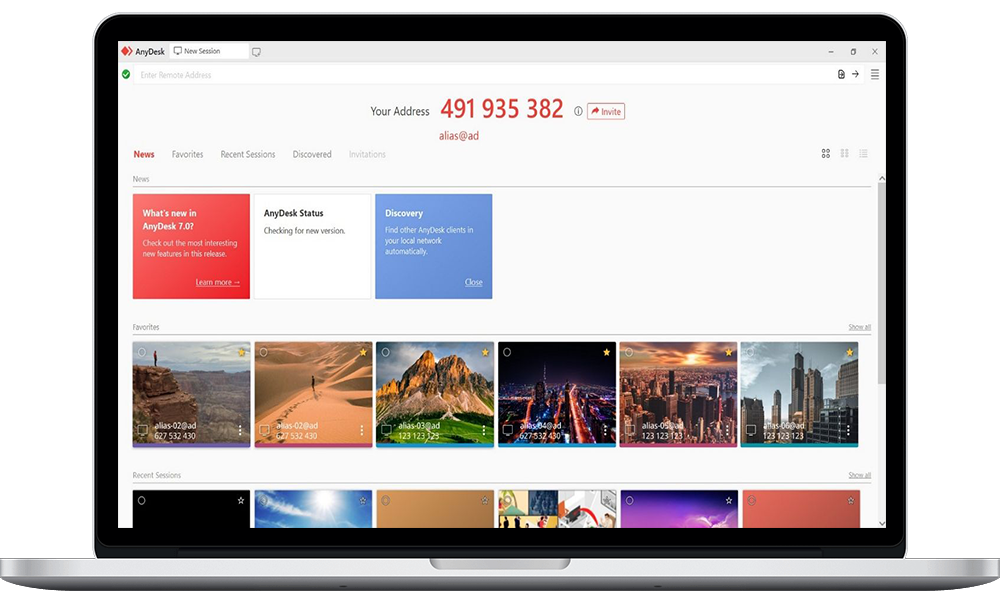Switch to large tiles view icon

(826, 154)
